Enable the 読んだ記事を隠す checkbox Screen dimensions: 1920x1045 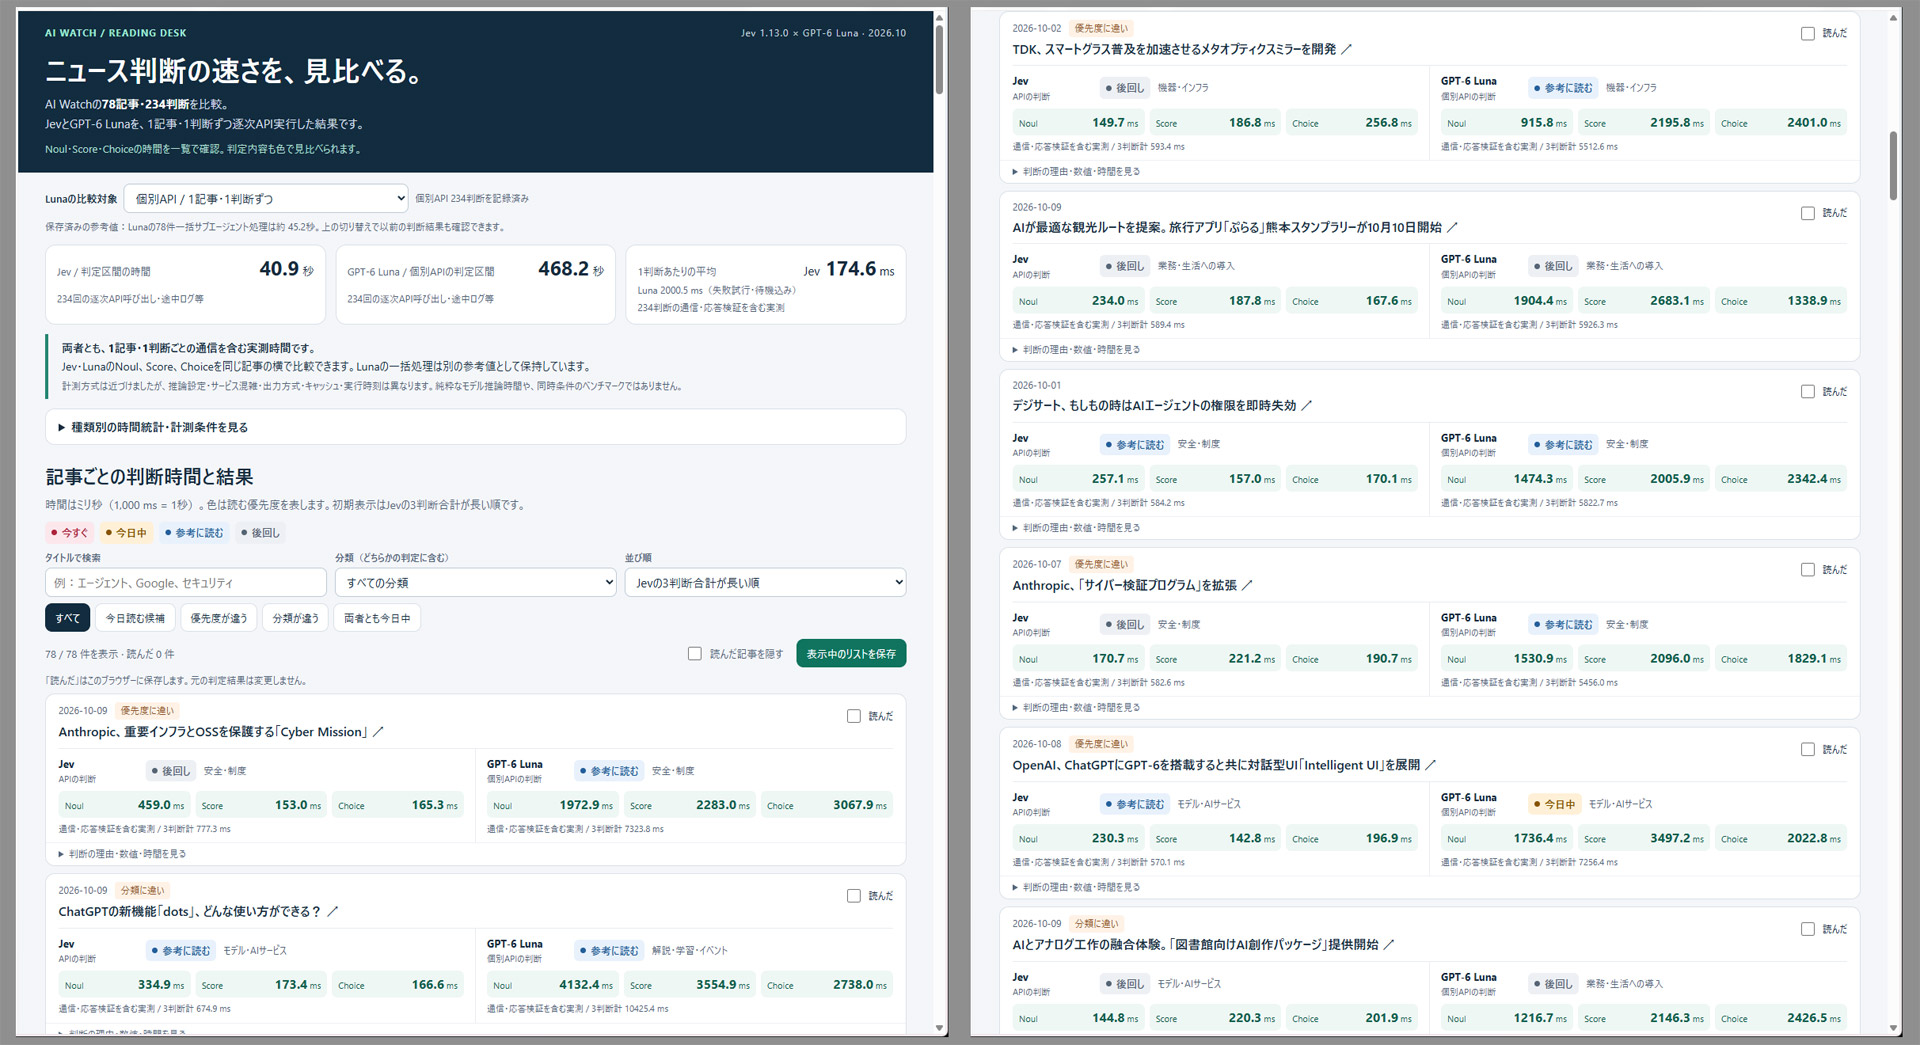pyautogui.click(x=695, y=654)
